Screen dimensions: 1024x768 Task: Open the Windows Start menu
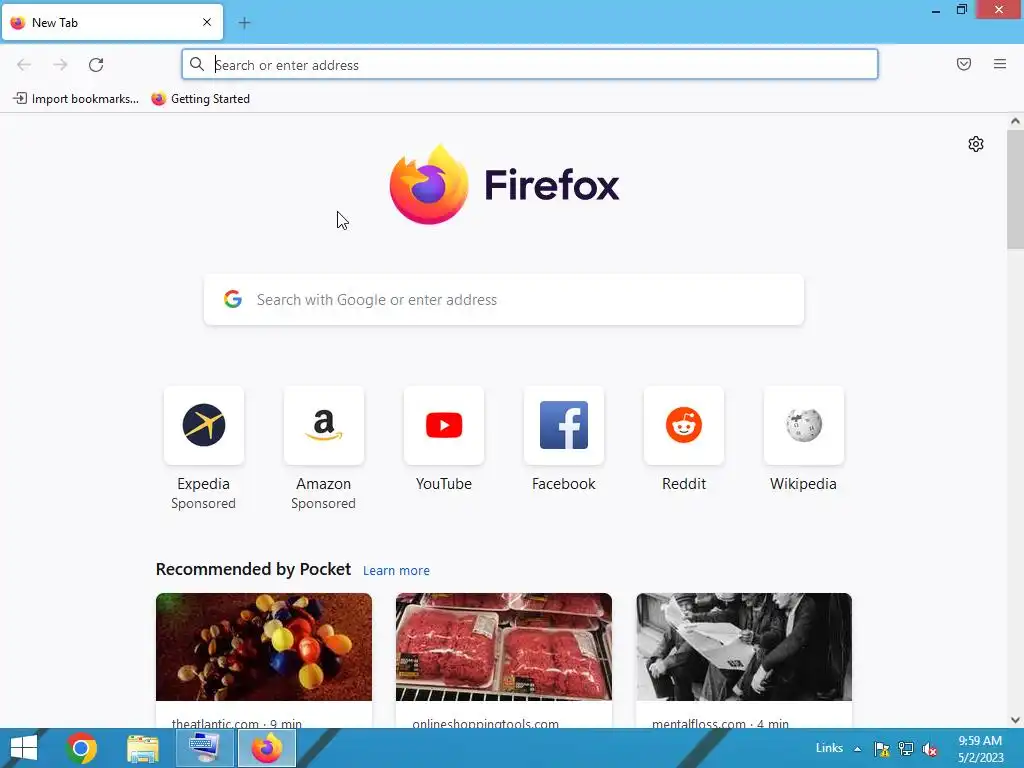tap(24, 748)
